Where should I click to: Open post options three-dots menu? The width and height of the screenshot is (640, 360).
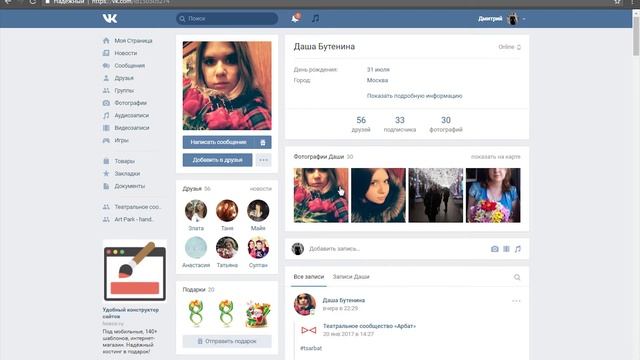pos(516,301)
